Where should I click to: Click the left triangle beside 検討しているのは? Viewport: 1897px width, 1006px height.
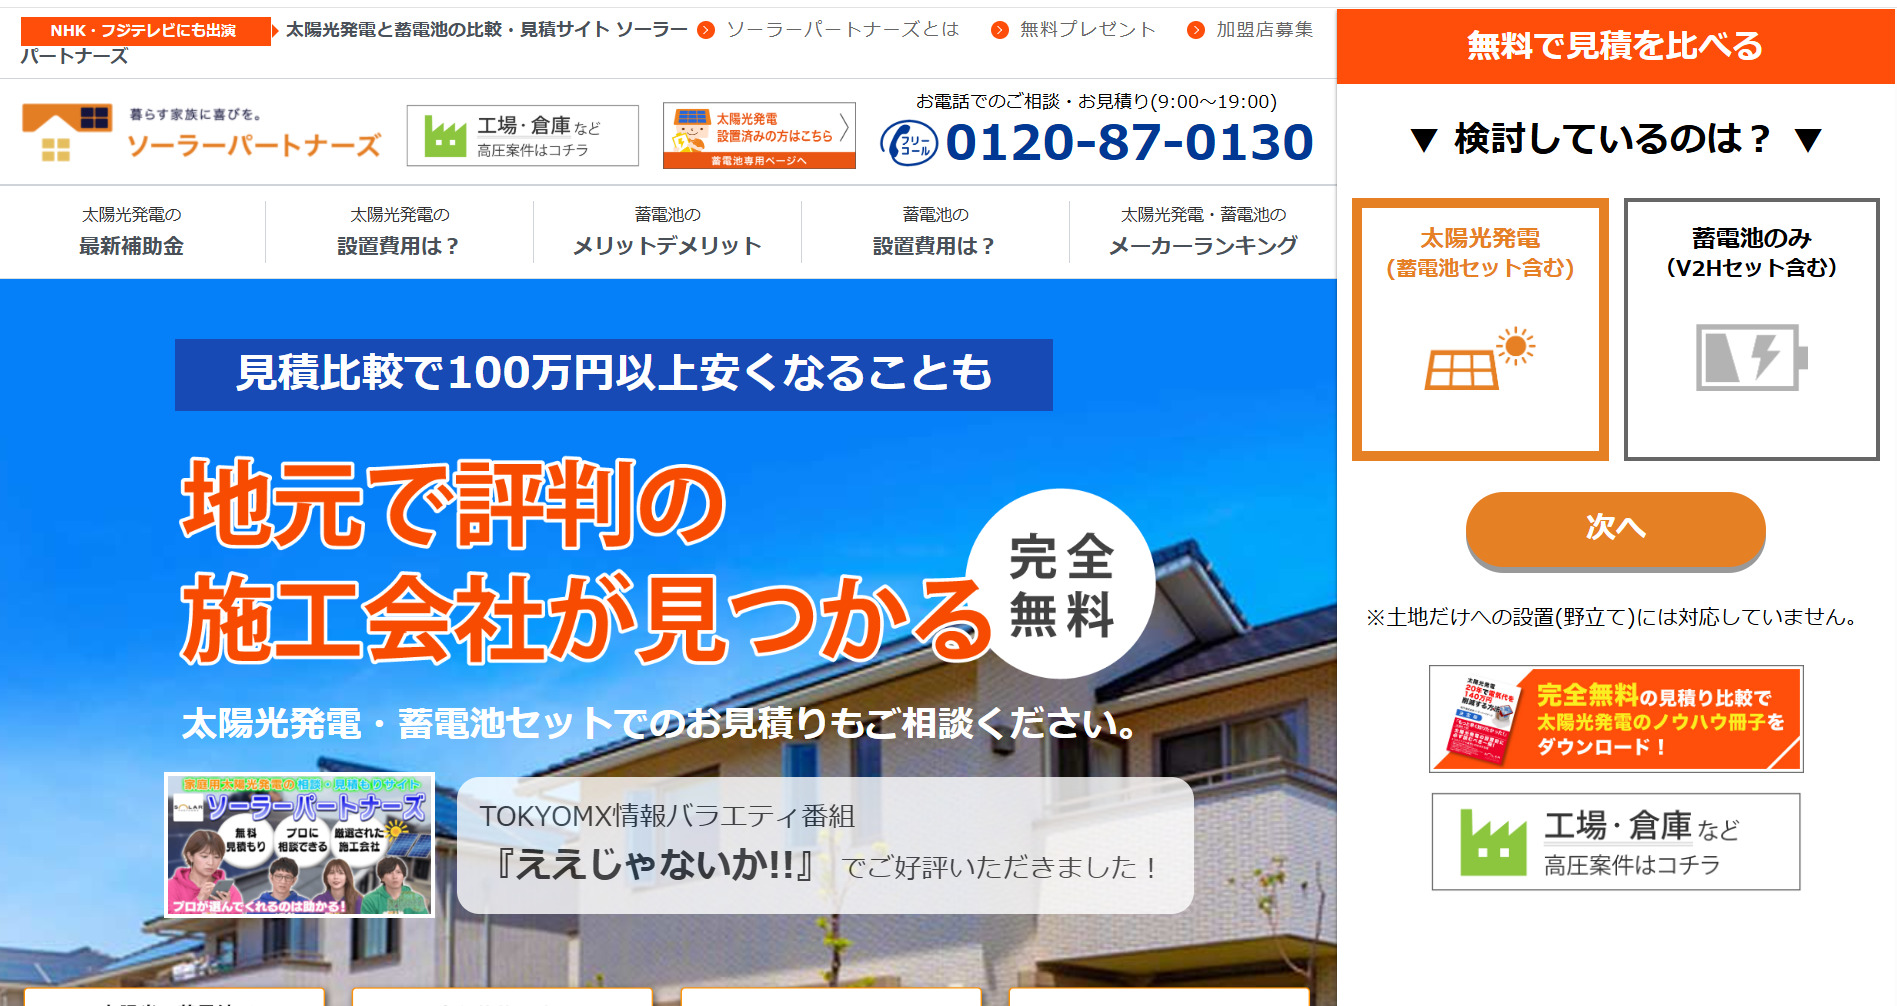(x=1423, y=140)
